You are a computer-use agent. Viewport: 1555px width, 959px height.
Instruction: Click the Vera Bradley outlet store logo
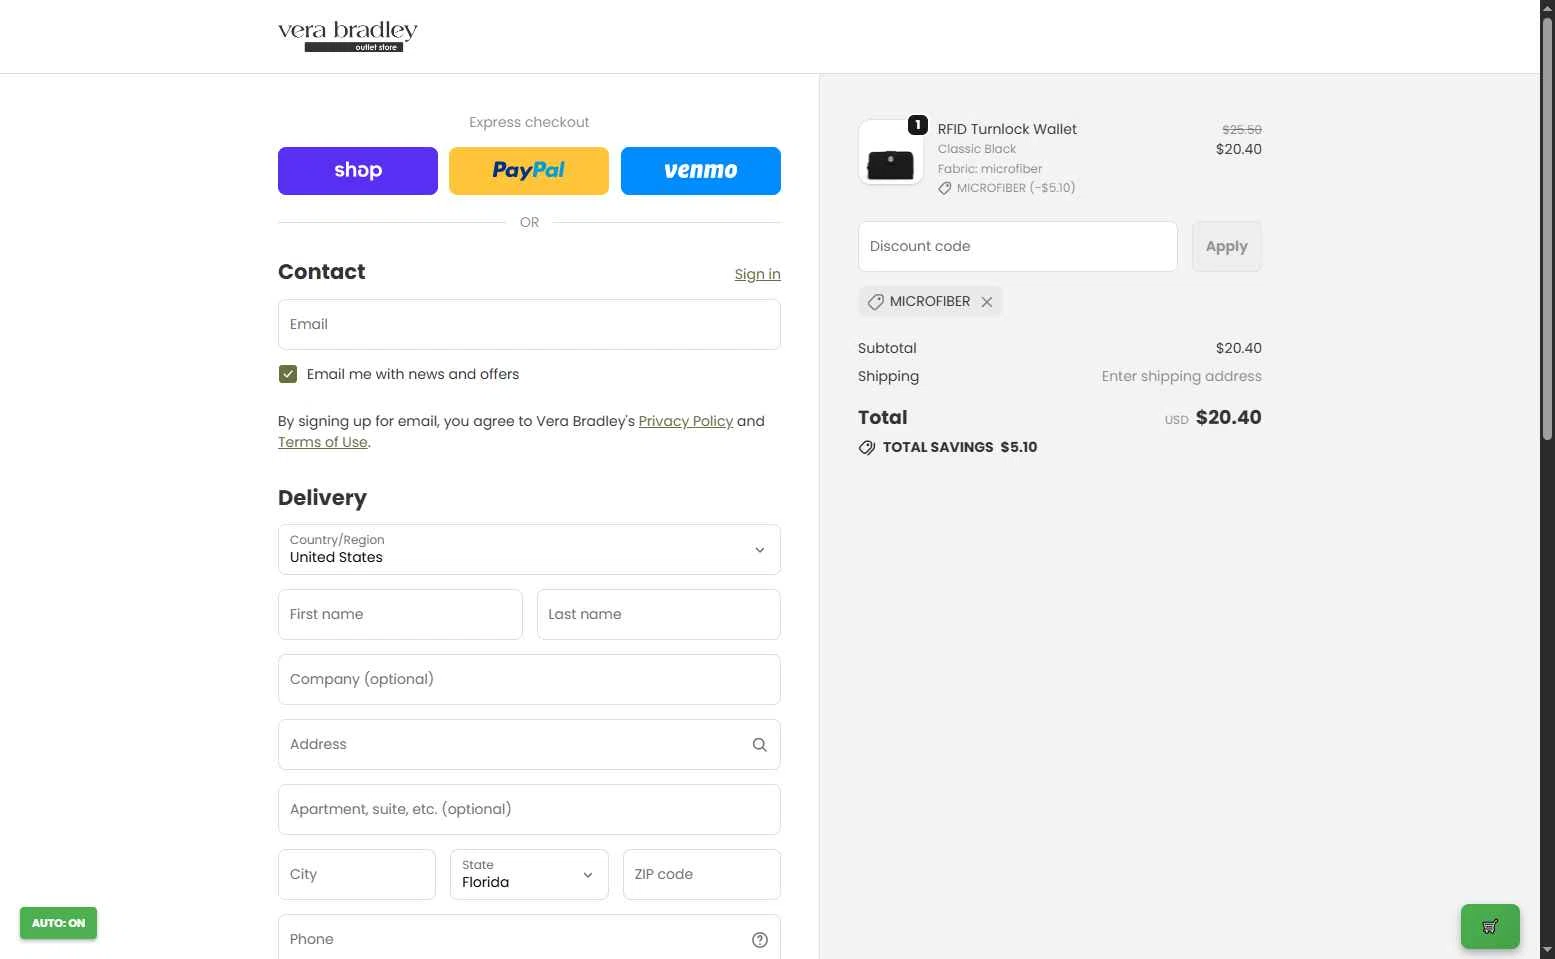347,36
